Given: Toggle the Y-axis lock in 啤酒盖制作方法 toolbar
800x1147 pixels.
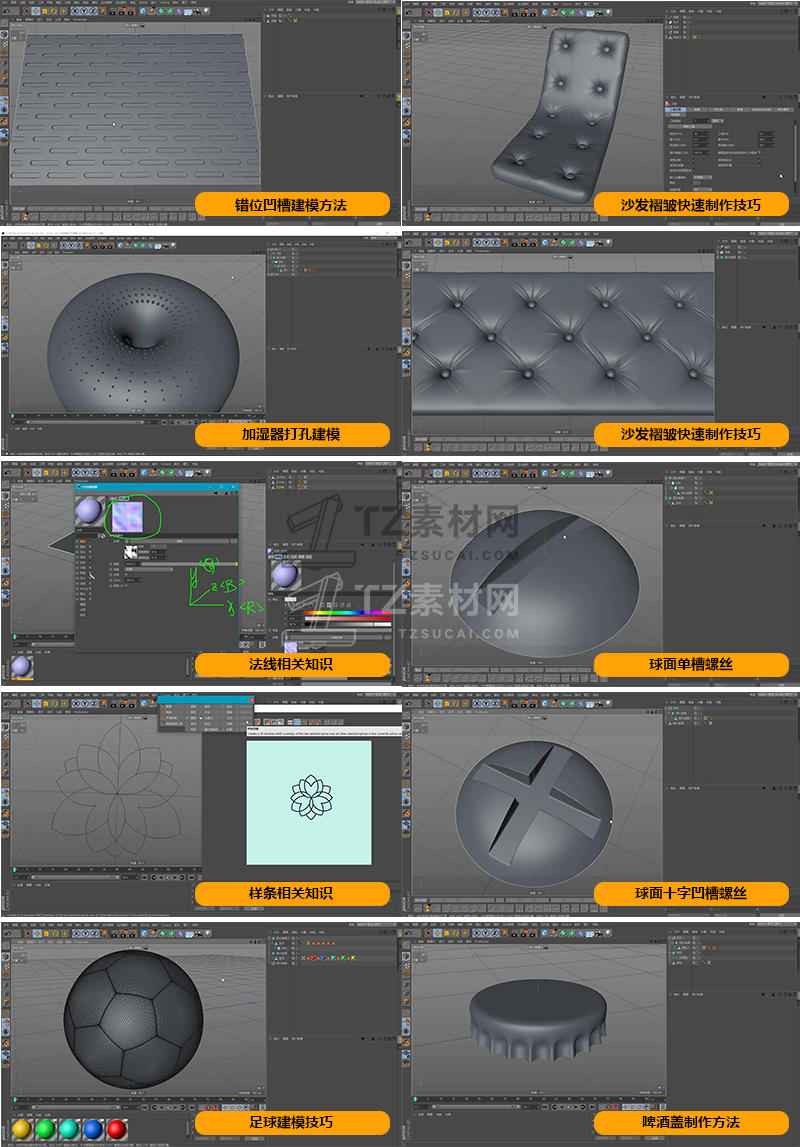Looking at the screenshot, I should pyautogui.click(x=486, y=933).
